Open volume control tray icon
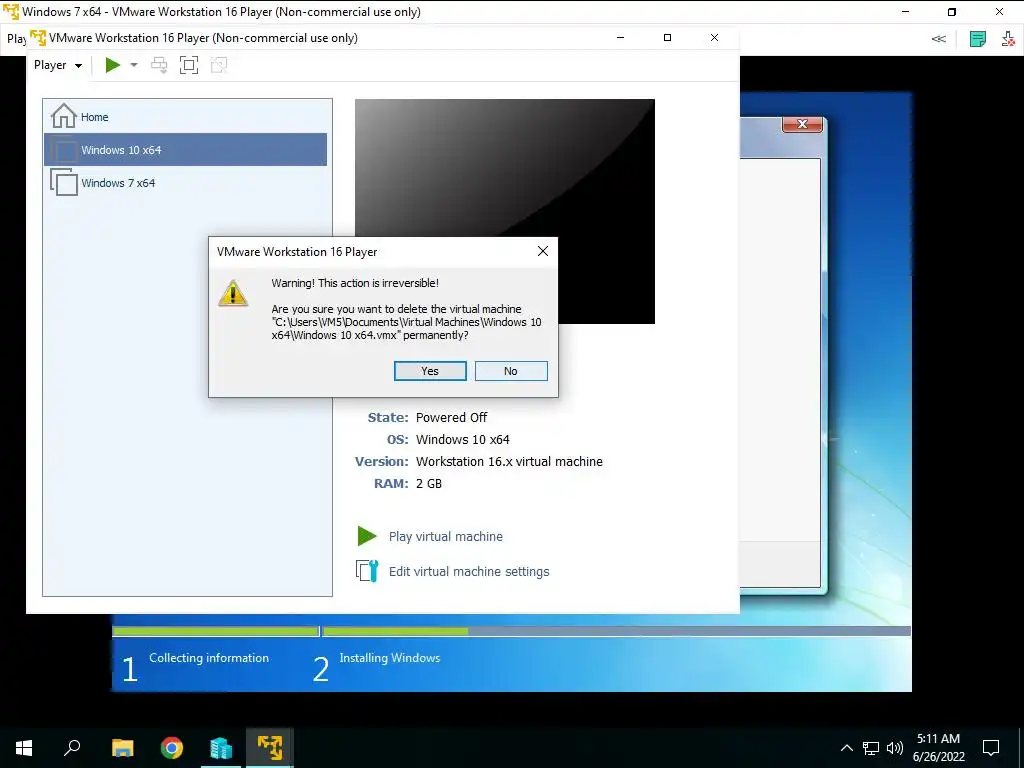This screenshot has width=1024, height=768. pos(895,748)
